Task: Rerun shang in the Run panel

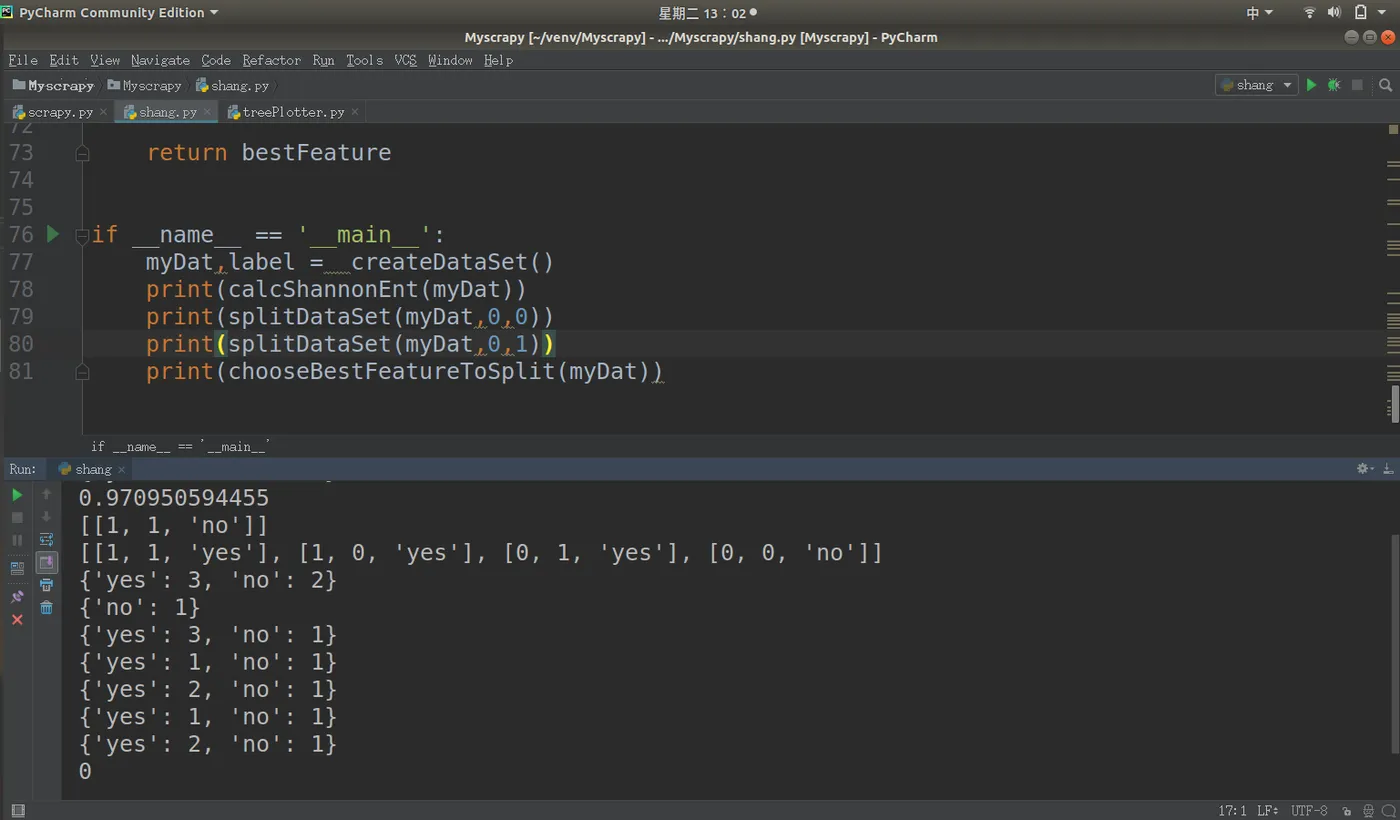Action: pos(17,494)
